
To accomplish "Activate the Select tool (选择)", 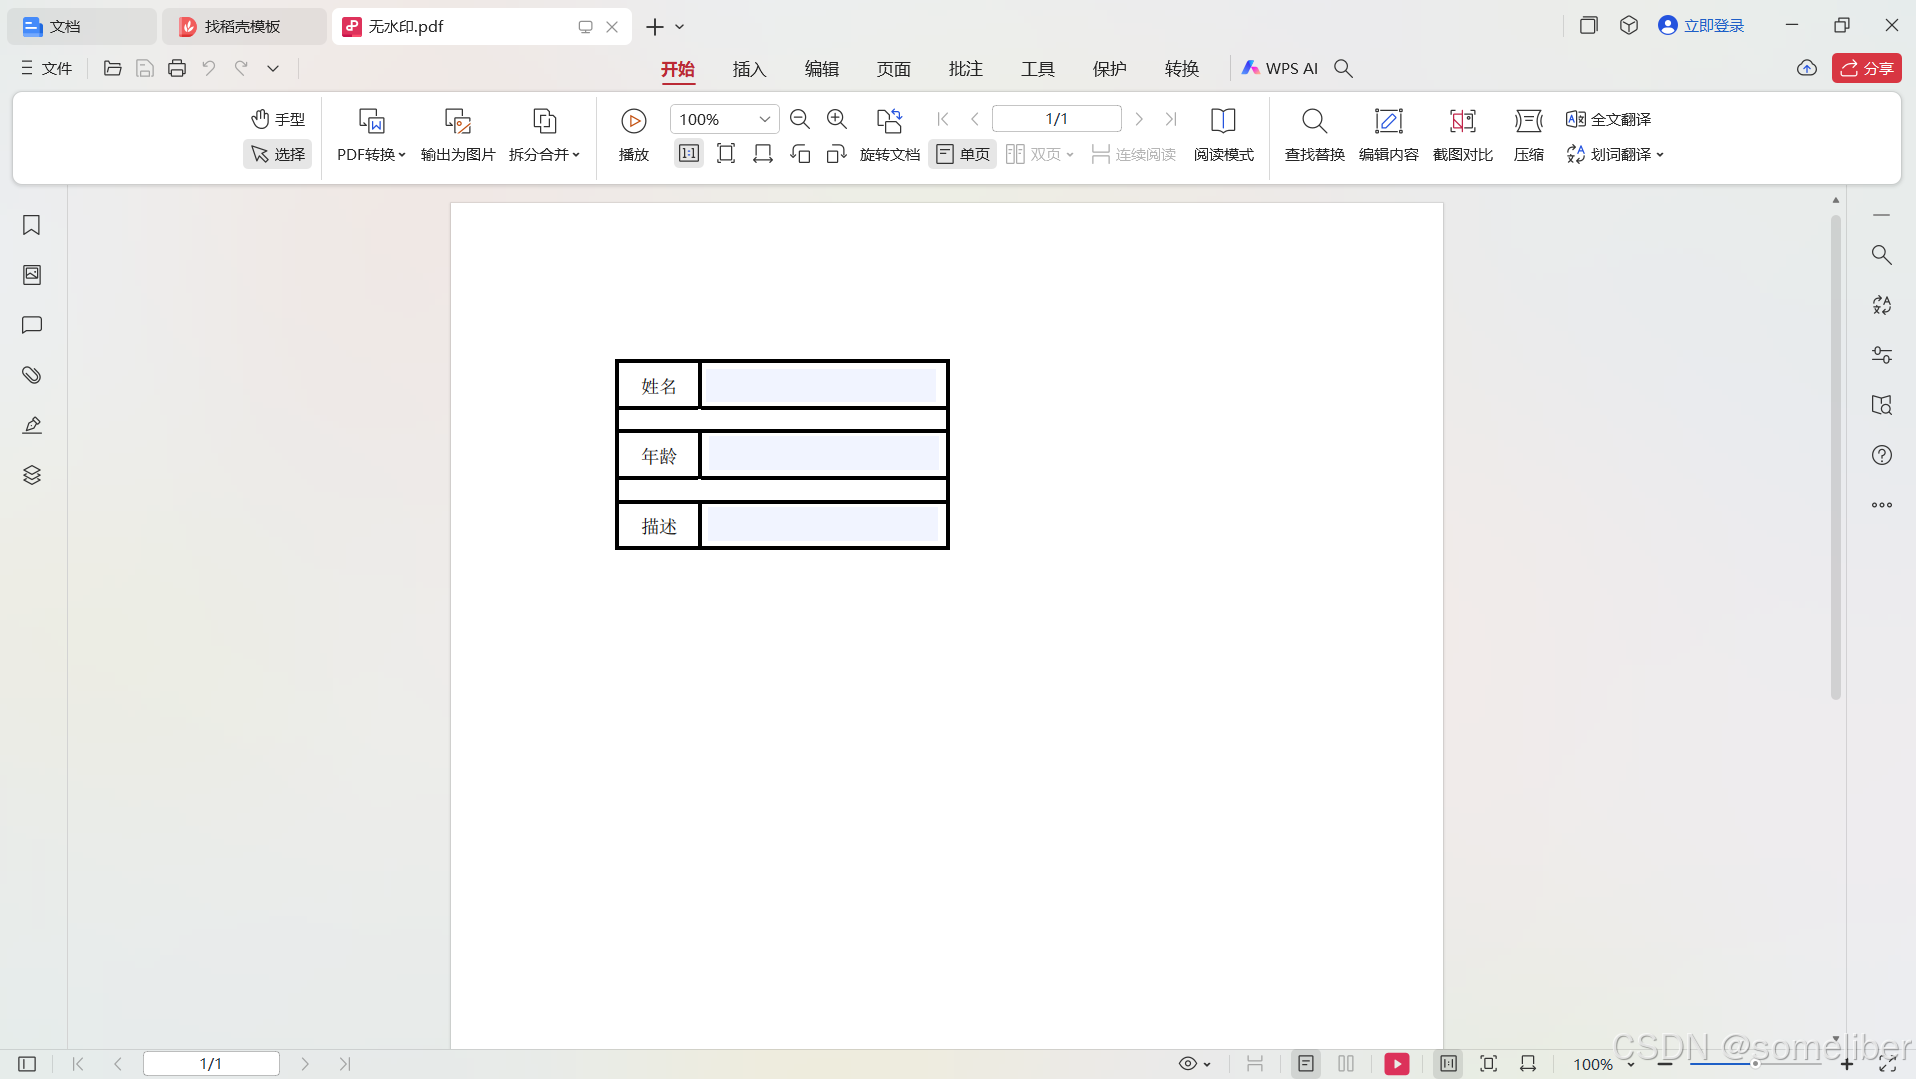I will click(278, 154).
